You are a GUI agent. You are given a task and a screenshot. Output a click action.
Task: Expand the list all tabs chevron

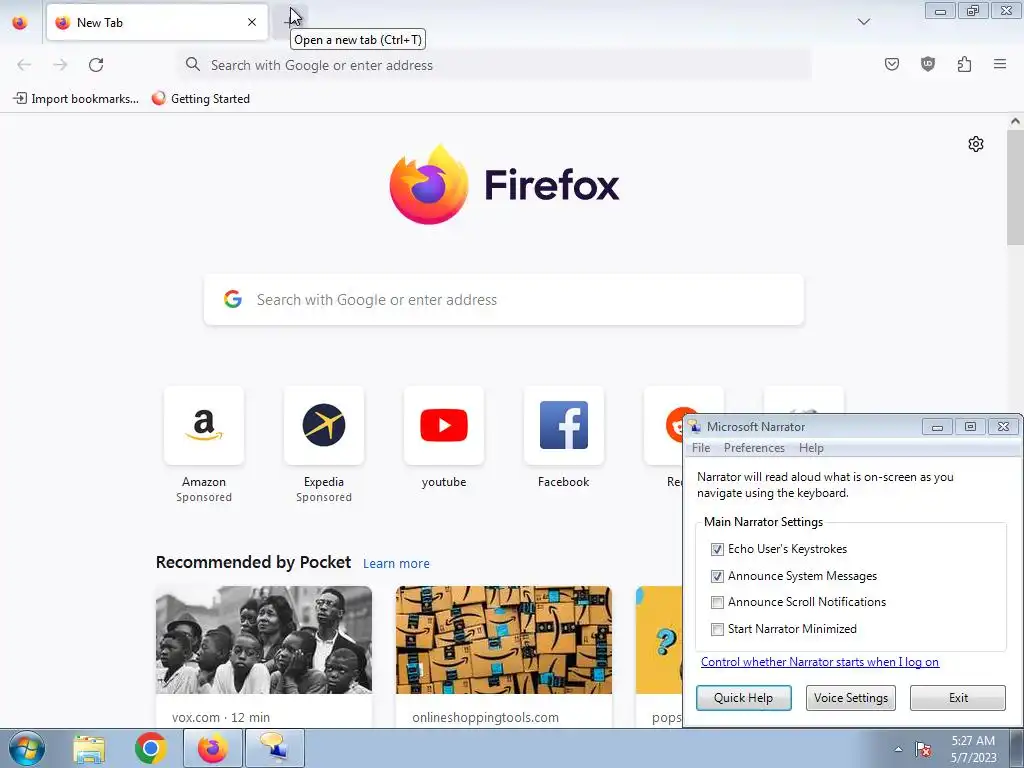[863, 22]
